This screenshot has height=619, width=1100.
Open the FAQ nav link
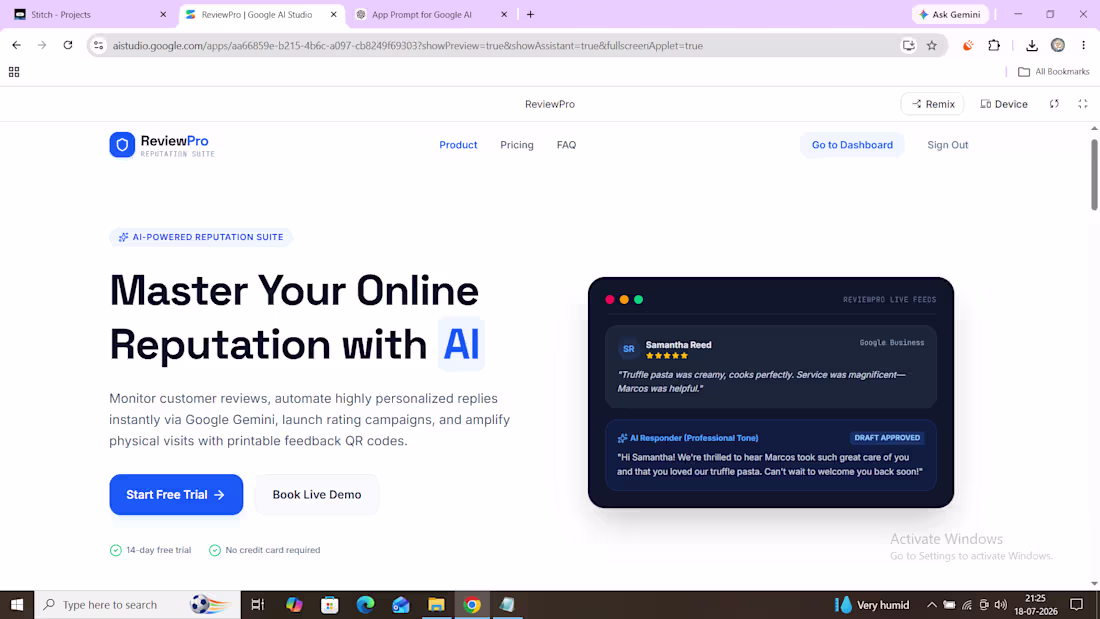point(566,145)
